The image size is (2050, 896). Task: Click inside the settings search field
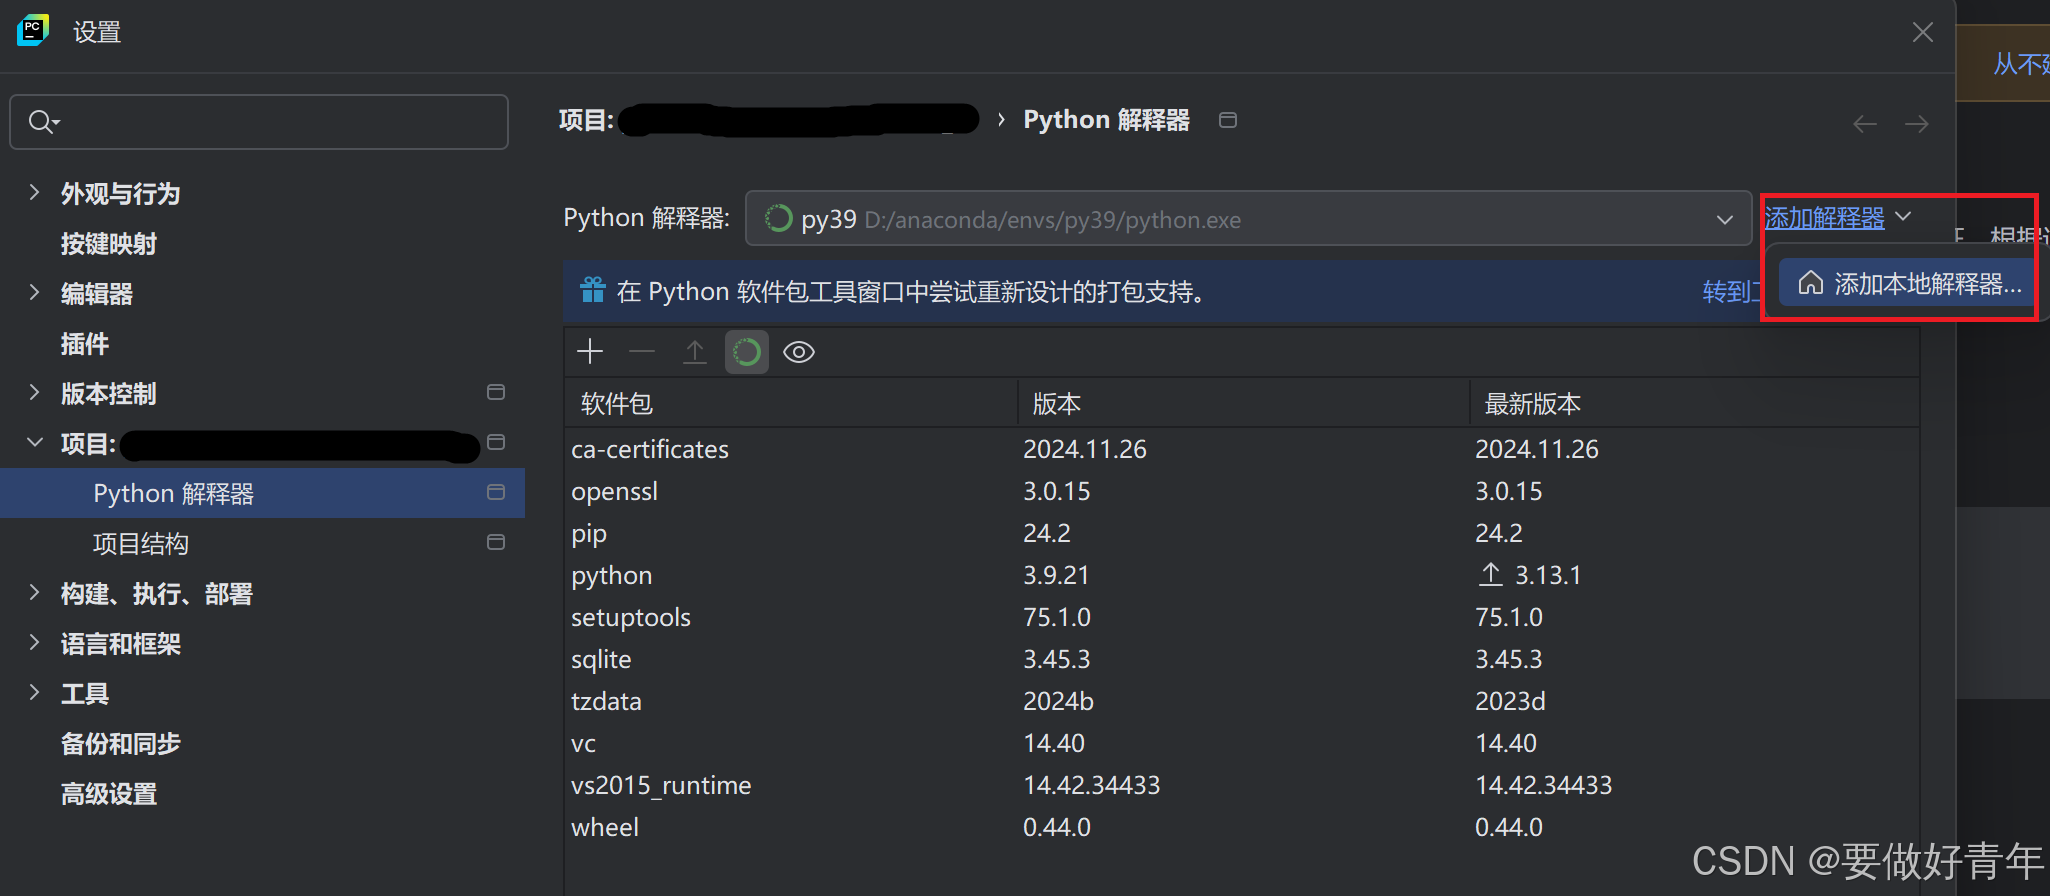pos(259,122)
